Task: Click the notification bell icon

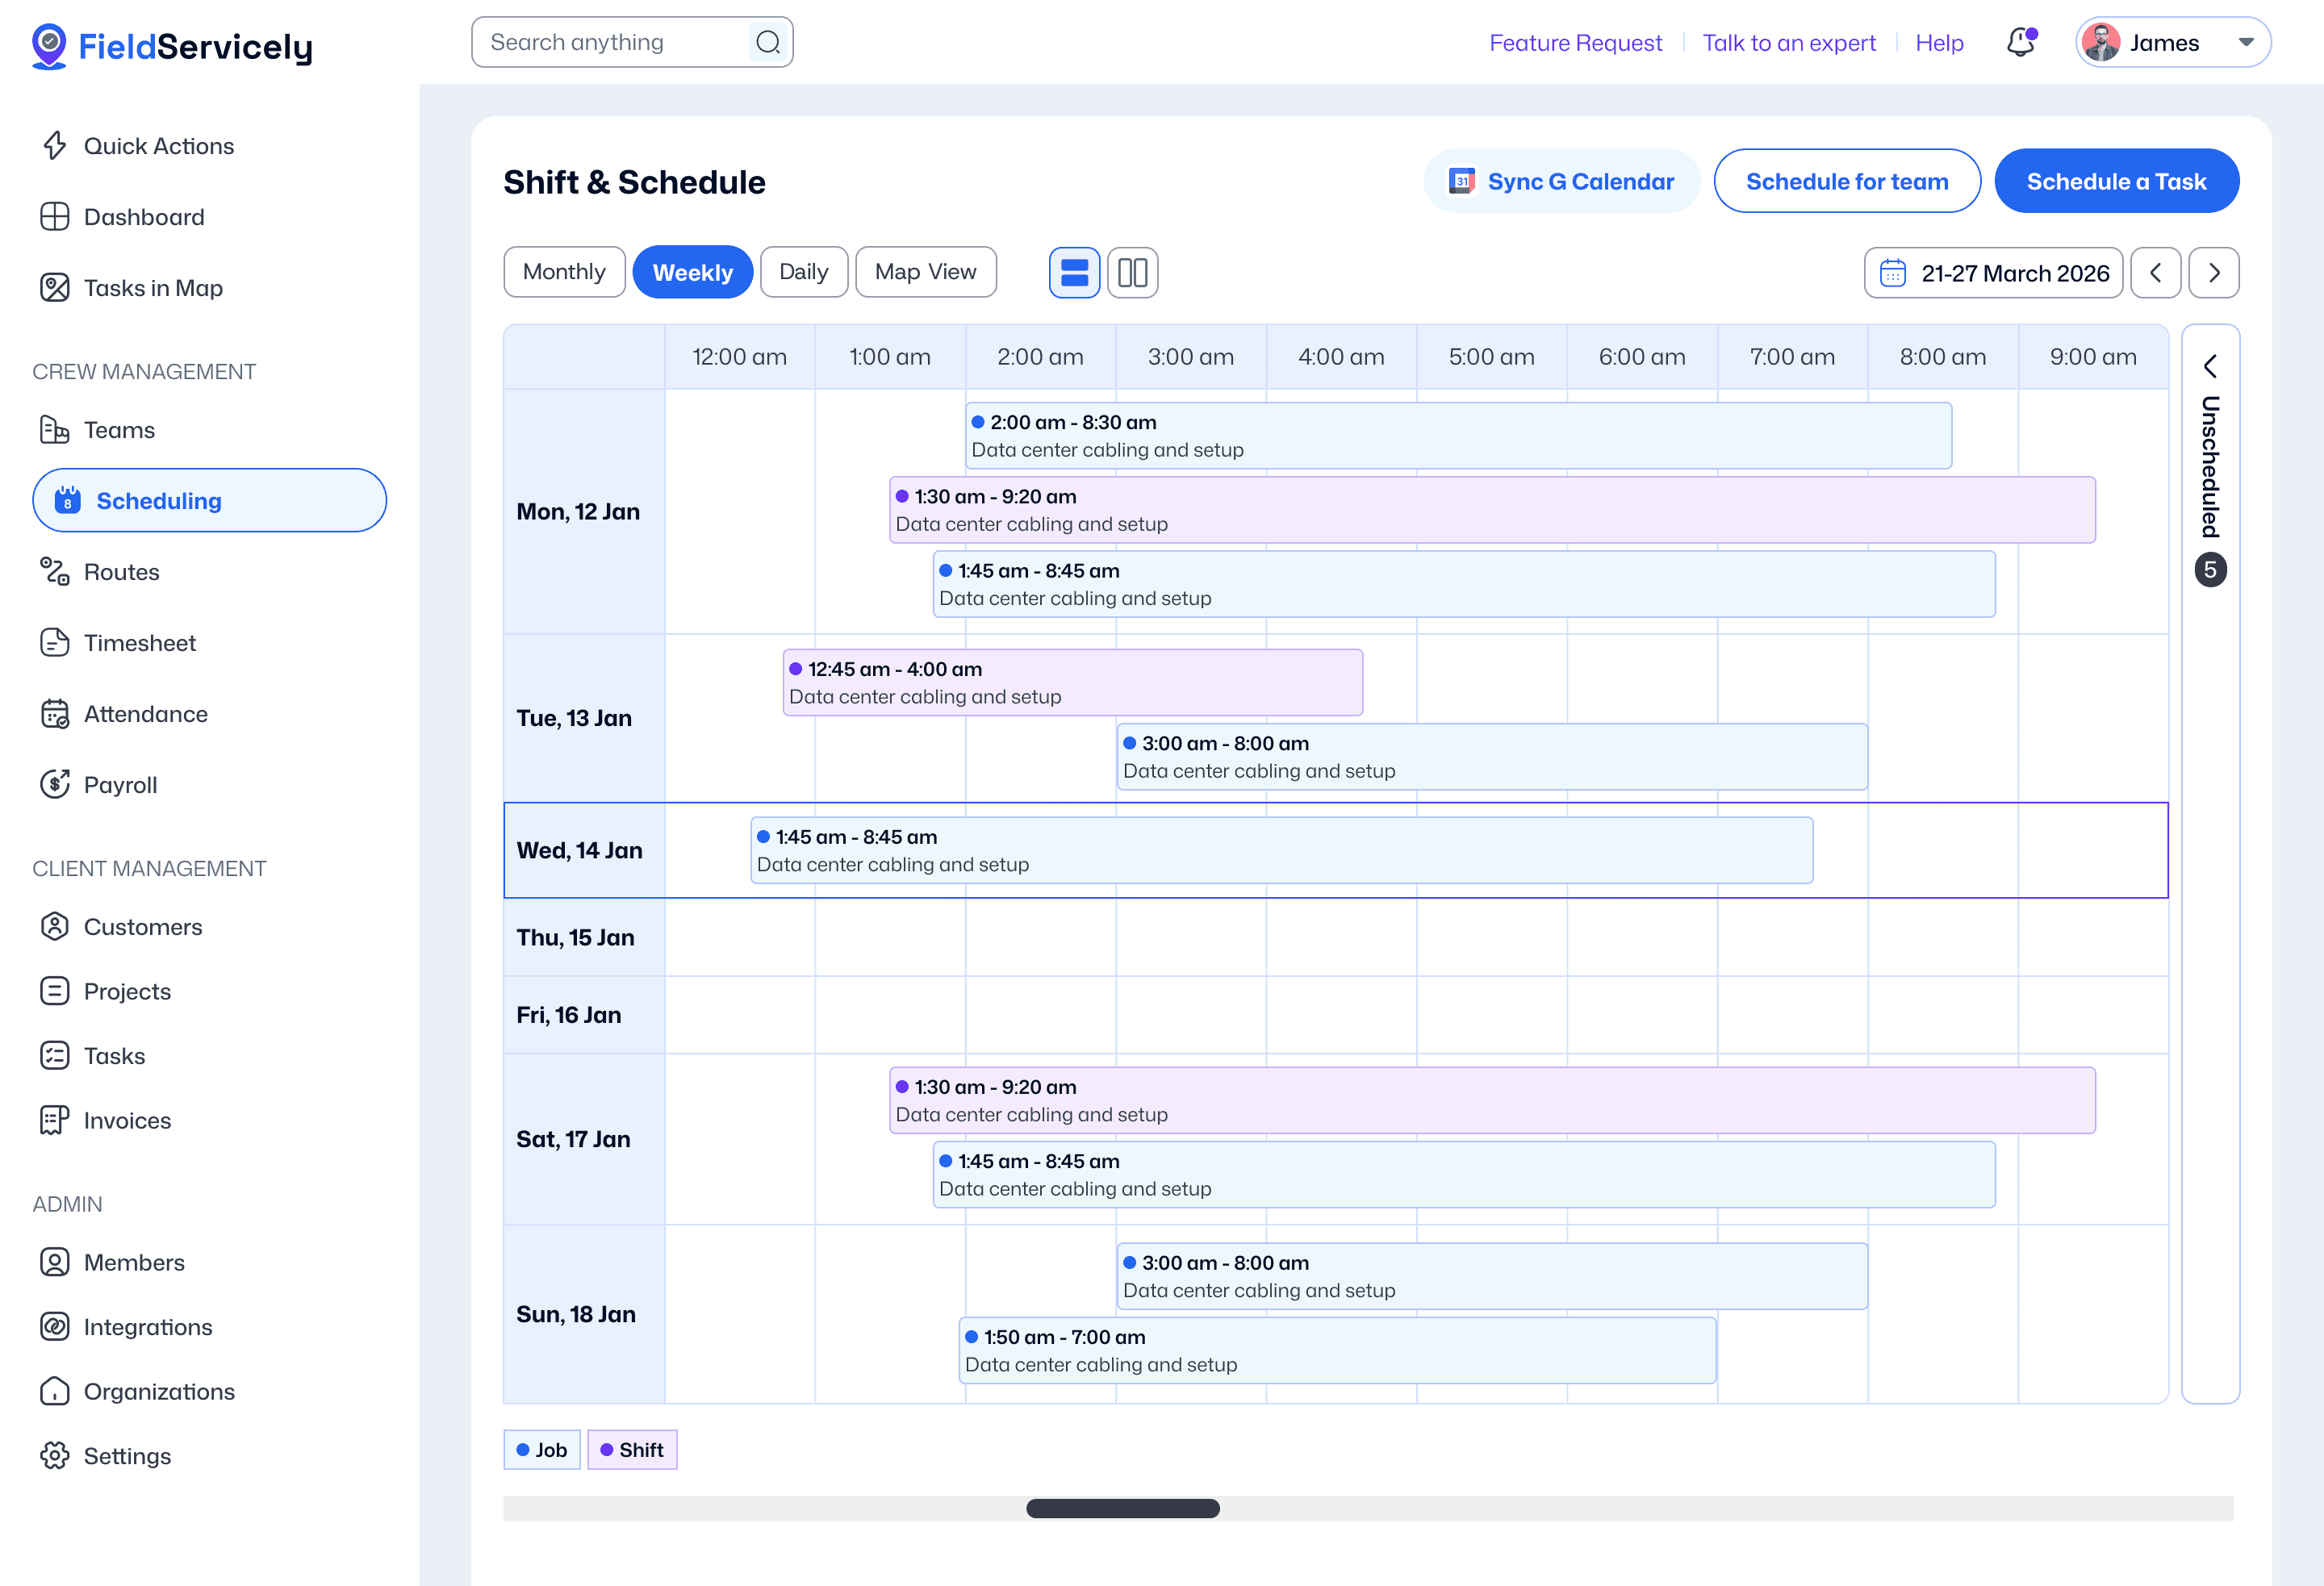Action: click(2020, 42)
